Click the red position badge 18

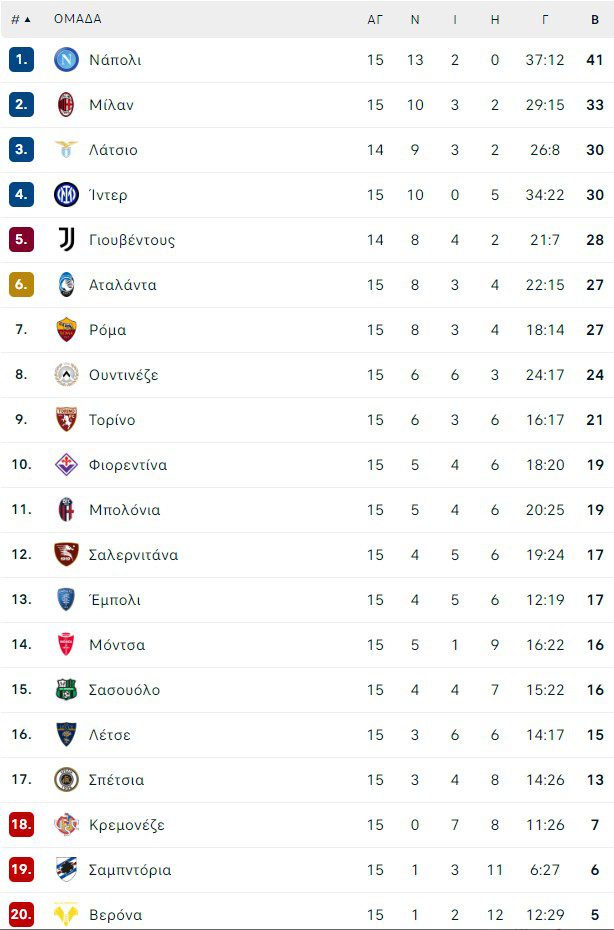pos(21,825)
